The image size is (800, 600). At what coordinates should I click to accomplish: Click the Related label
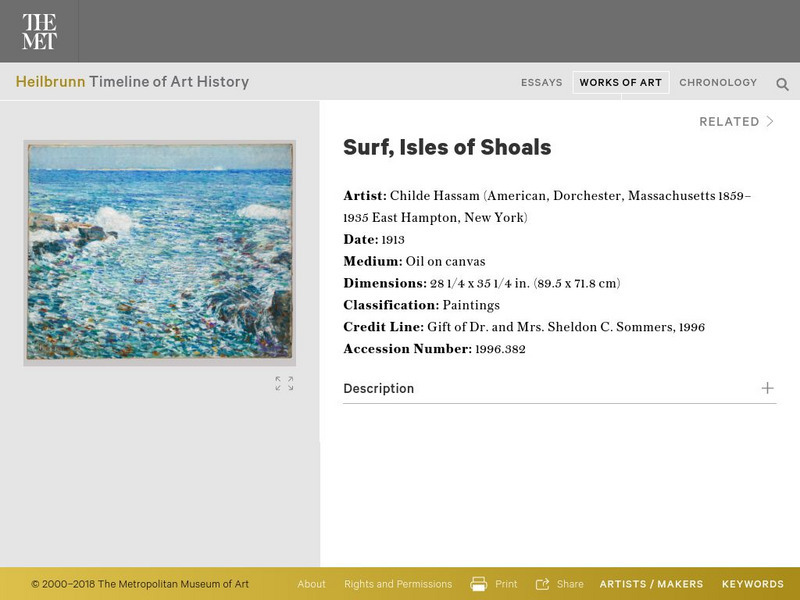[729, 121]
